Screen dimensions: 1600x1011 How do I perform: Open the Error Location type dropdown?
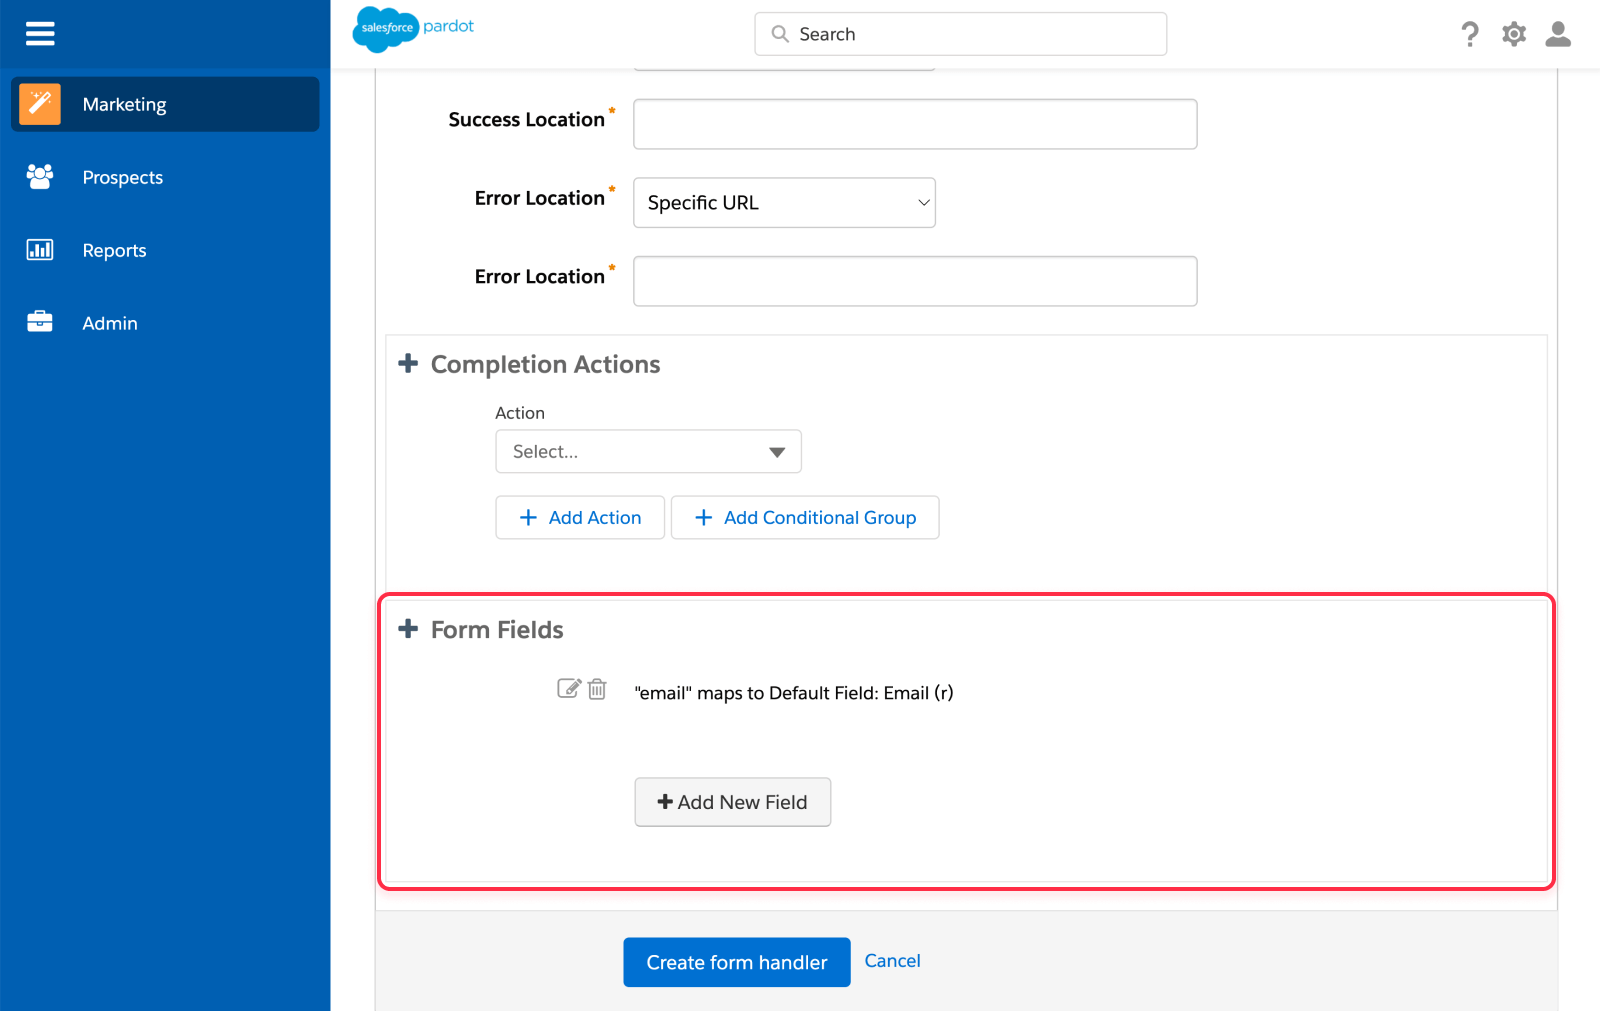tap(783, 202)
